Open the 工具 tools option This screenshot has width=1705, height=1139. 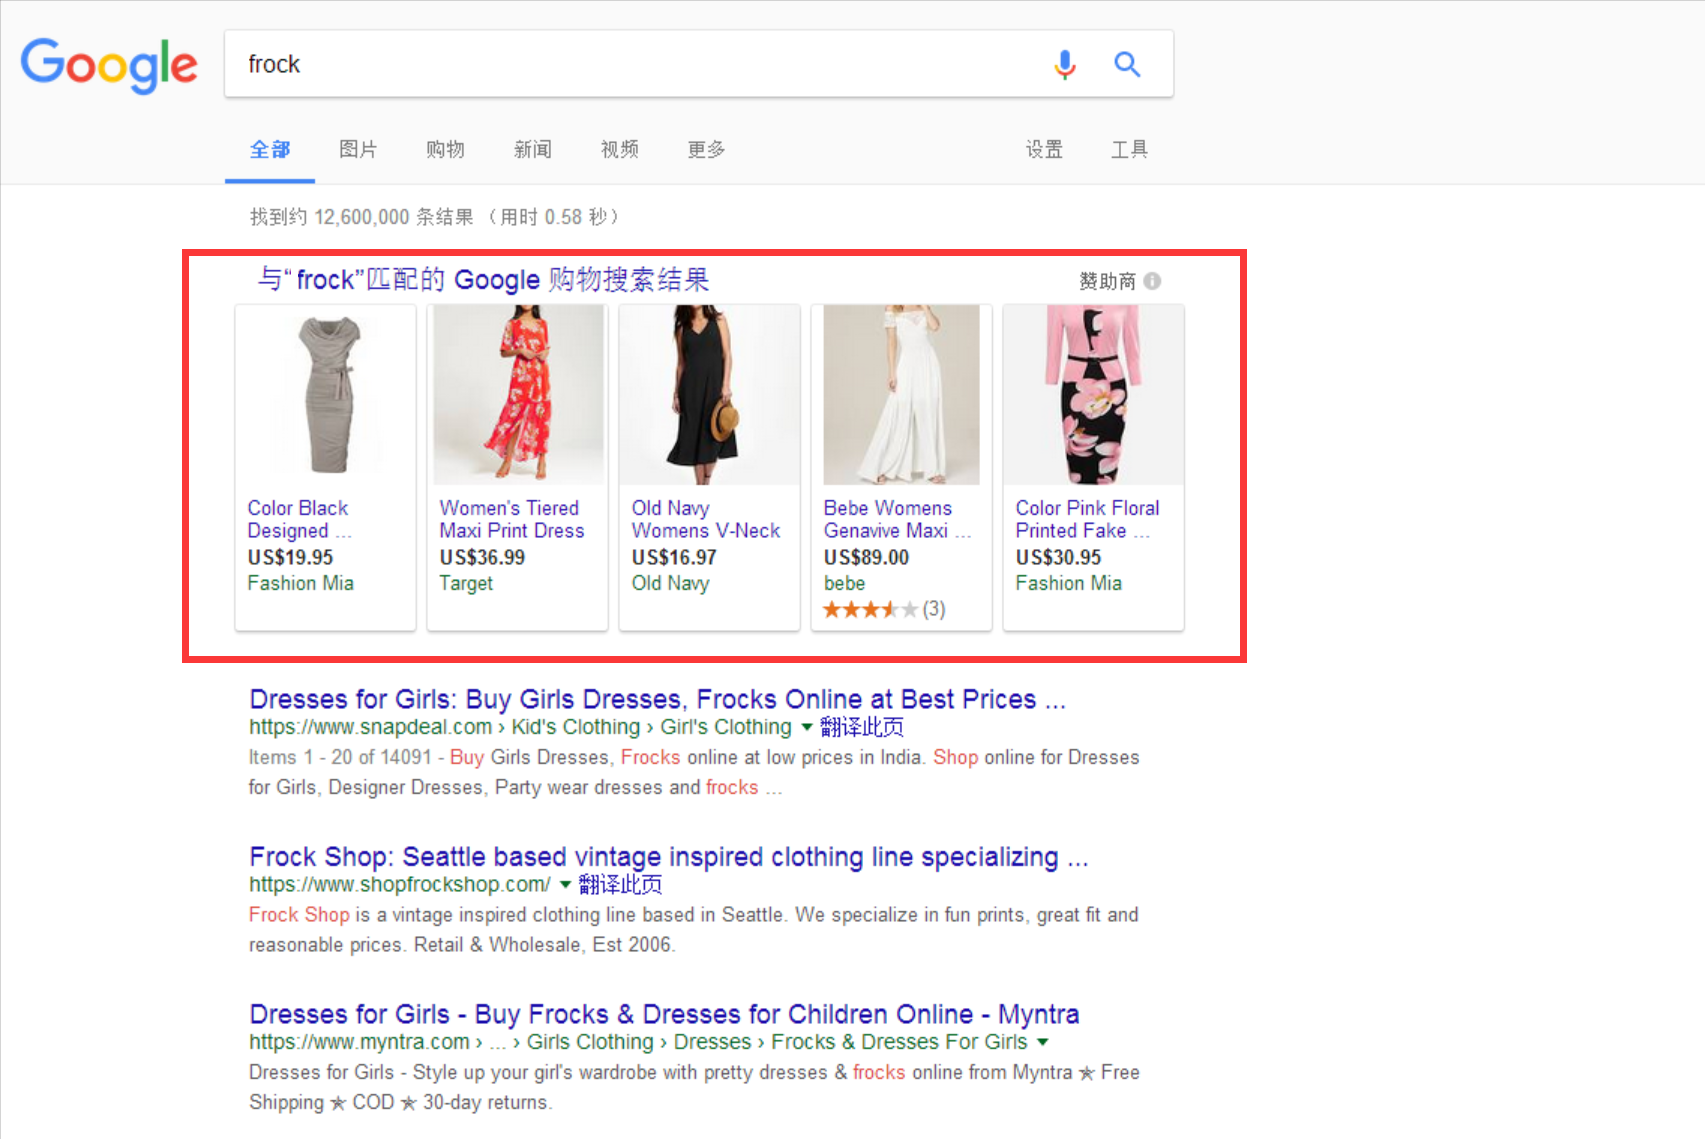tap(1129, 150)
